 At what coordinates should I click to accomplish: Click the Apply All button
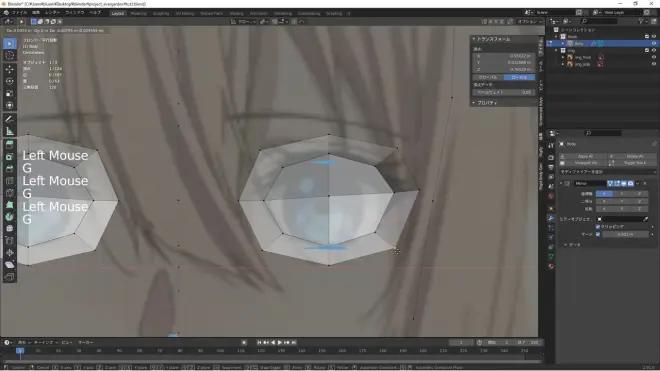tap(585, 156)
